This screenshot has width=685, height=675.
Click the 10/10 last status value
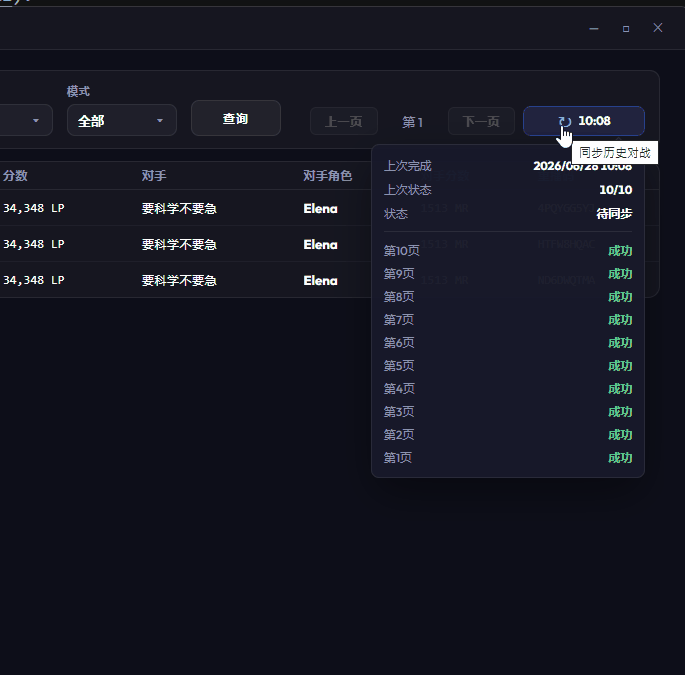pyautogui.click(x=616, y=190)
